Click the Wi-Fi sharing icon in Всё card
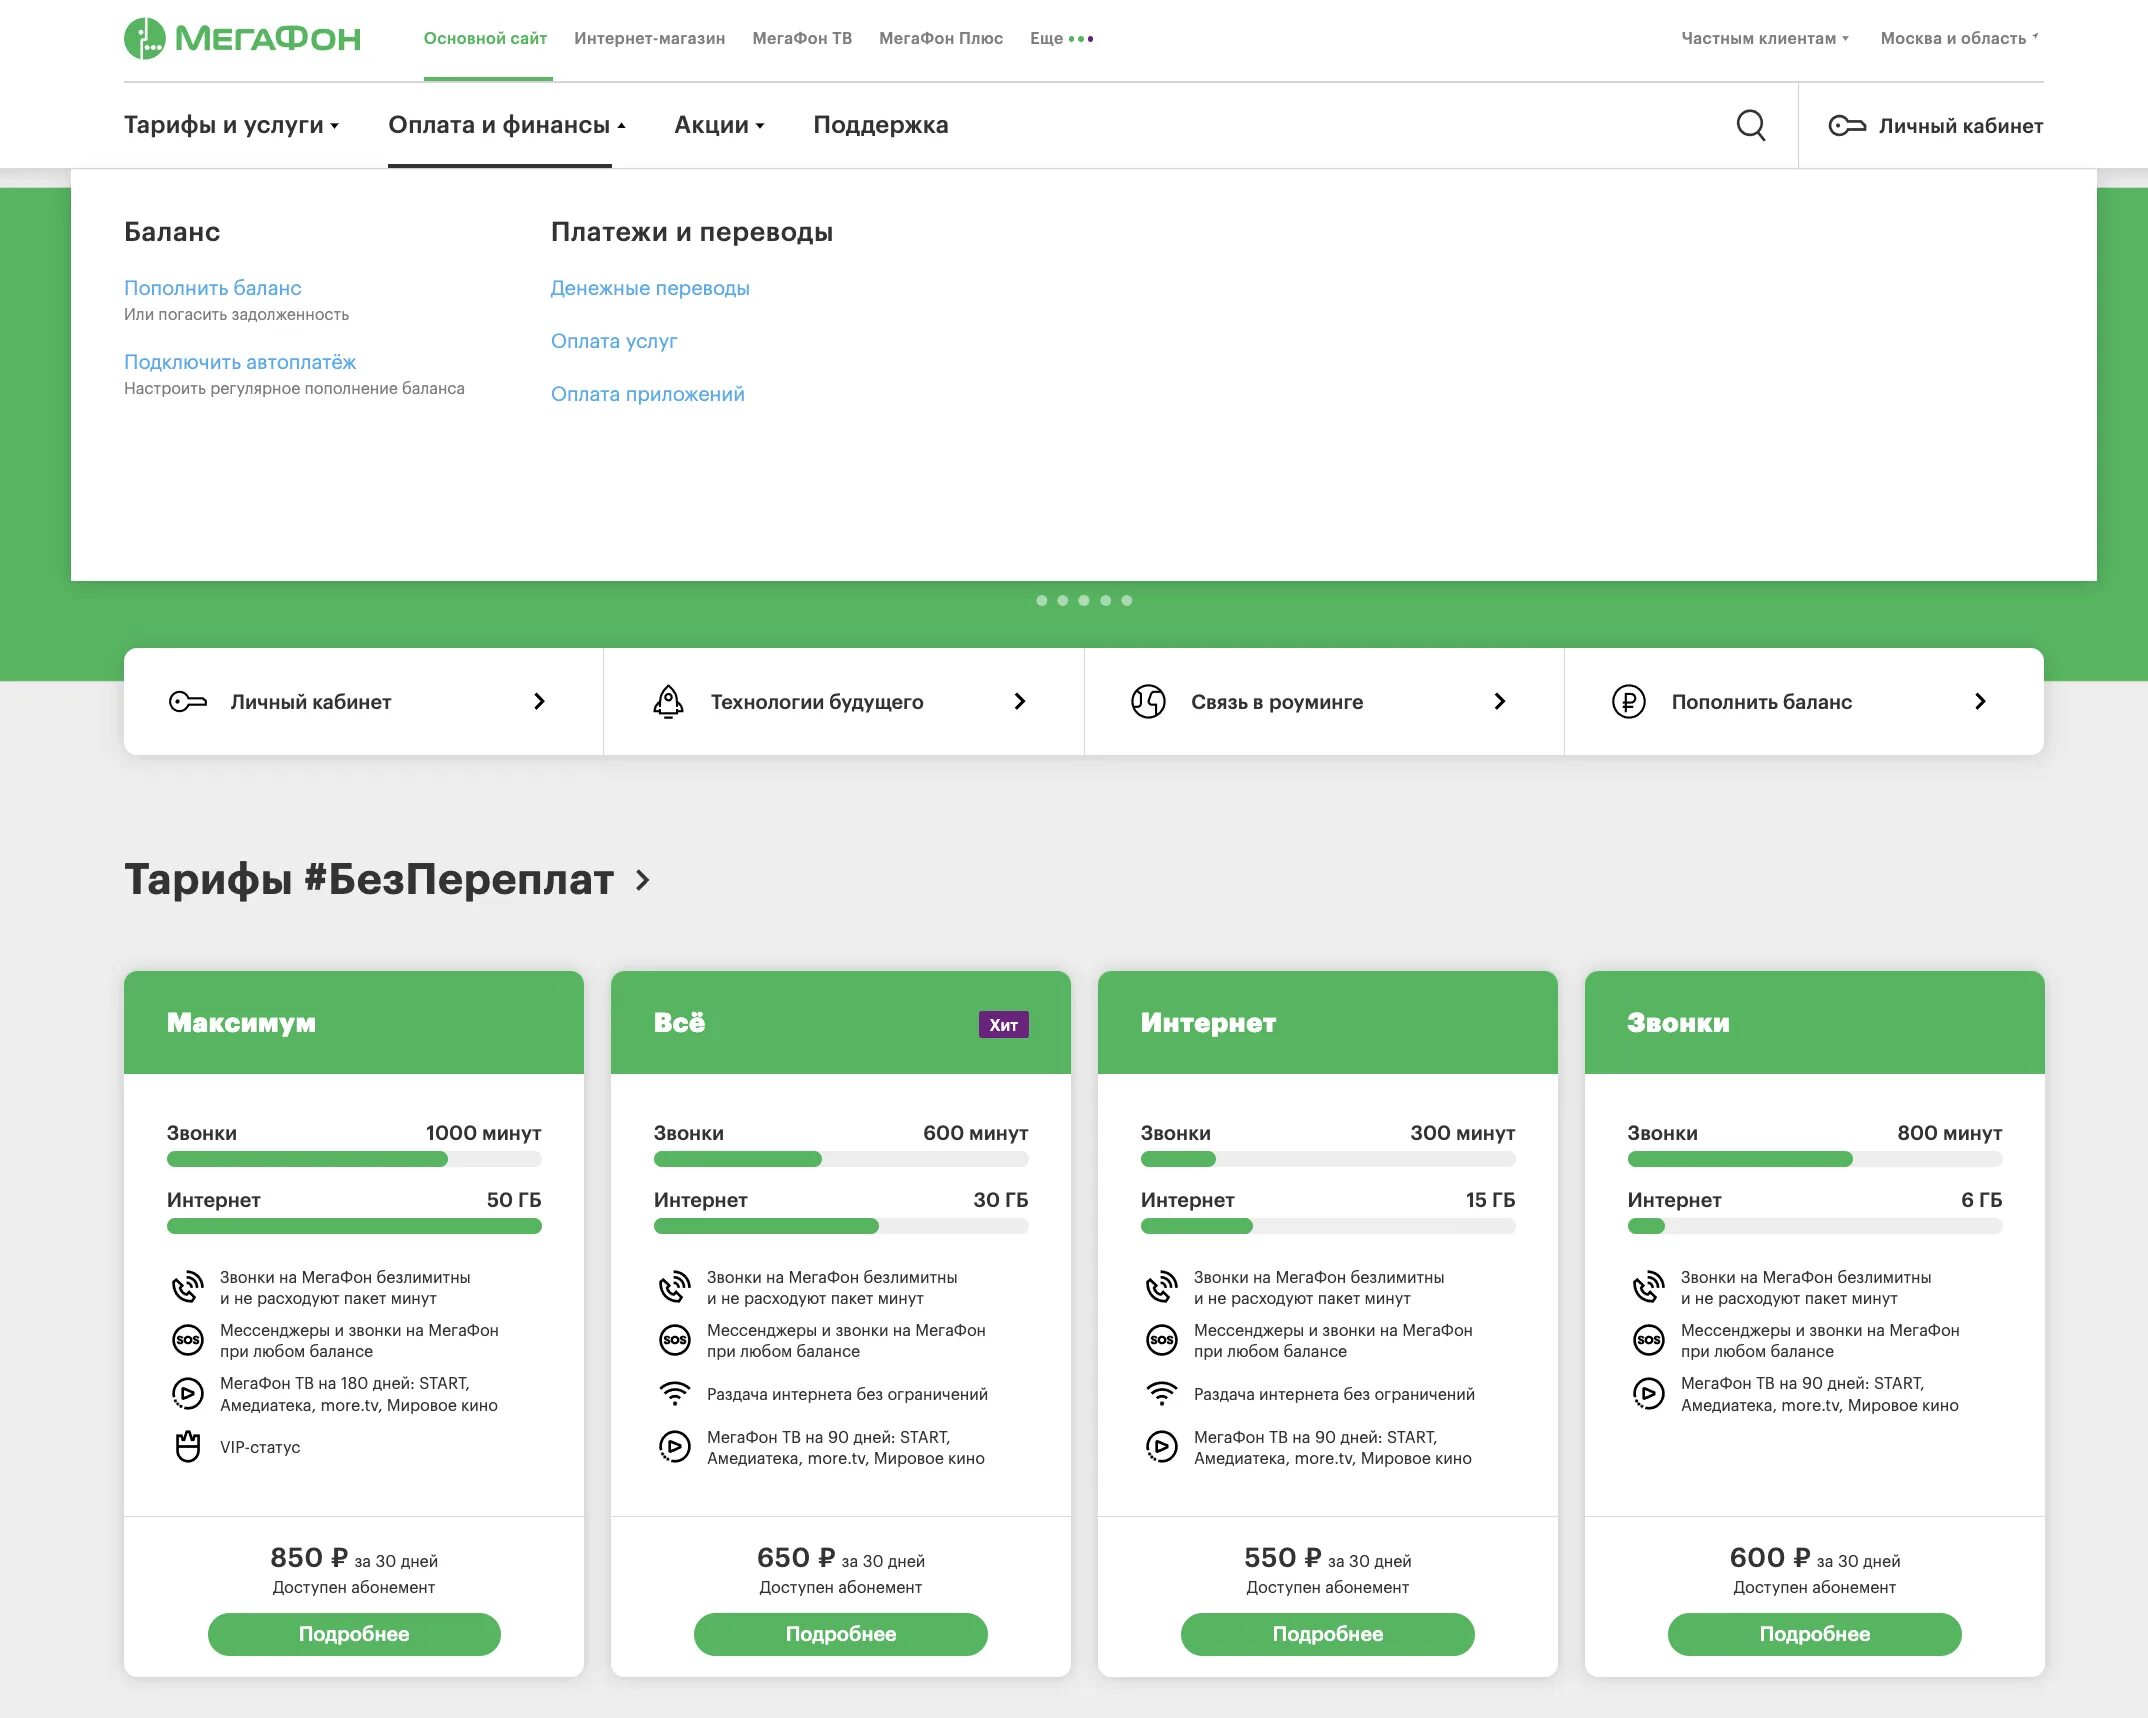 coord(674,1393)
